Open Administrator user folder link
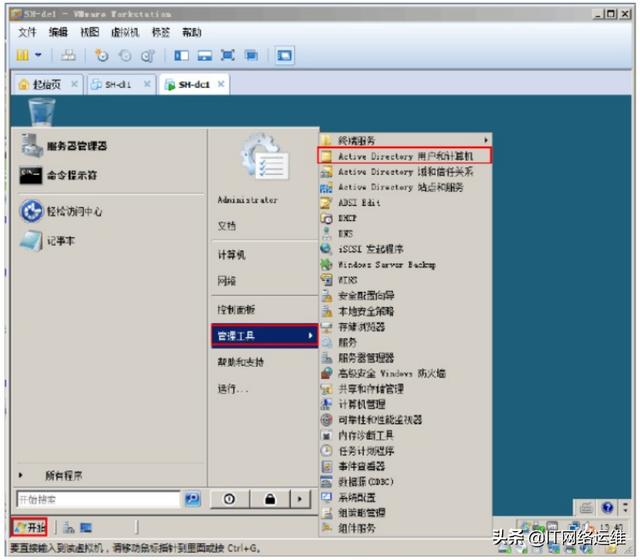This screenshot has width=640, height=560. [x=248, y=200]
